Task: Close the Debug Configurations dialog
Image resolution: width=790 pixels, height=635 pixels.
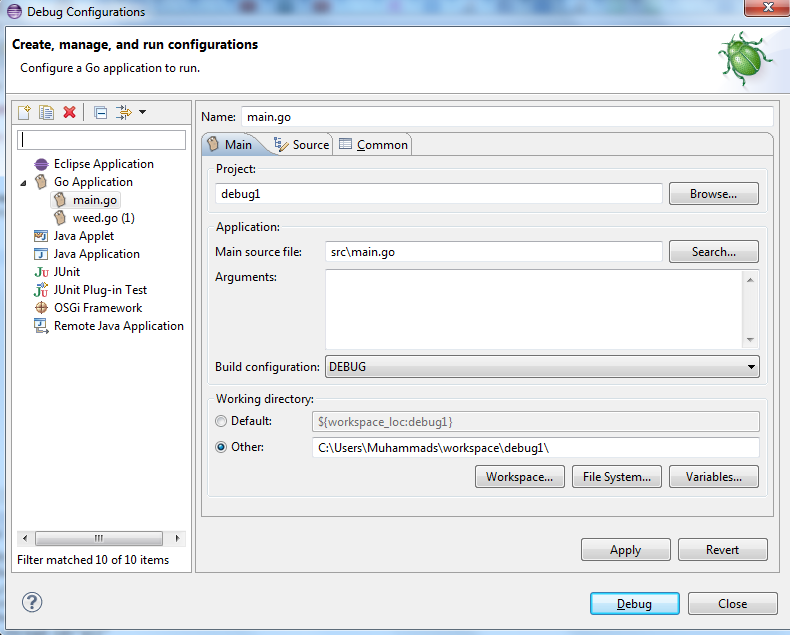Action: (733, 604)
